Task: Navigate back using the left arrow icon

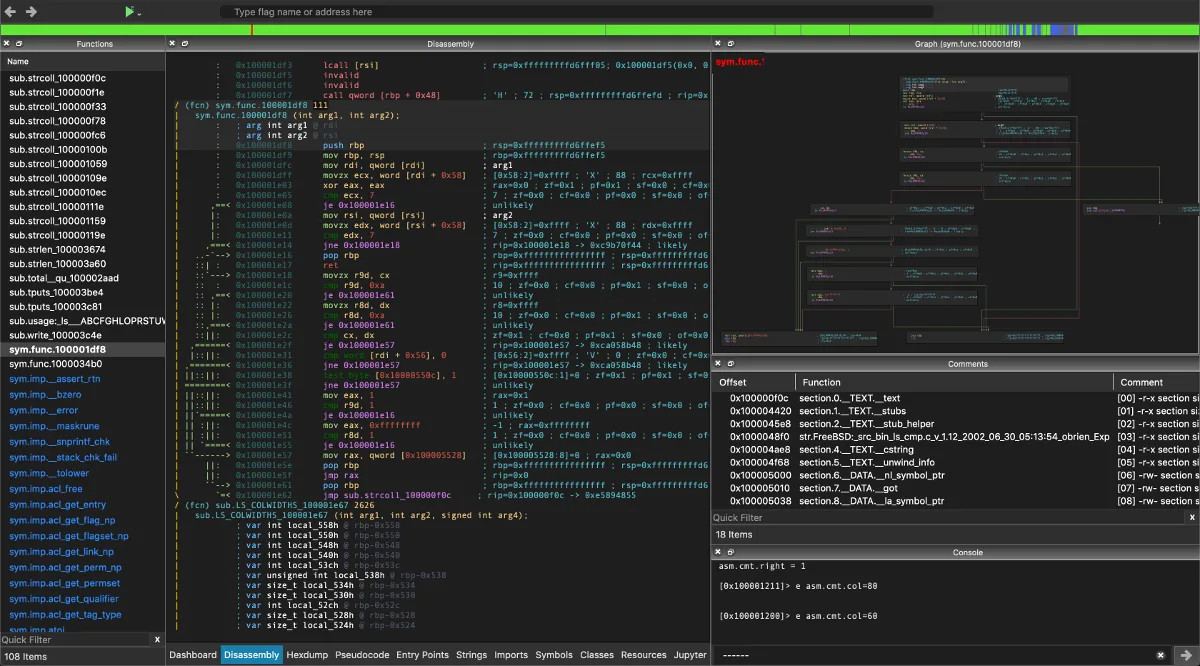Action: 10,12
